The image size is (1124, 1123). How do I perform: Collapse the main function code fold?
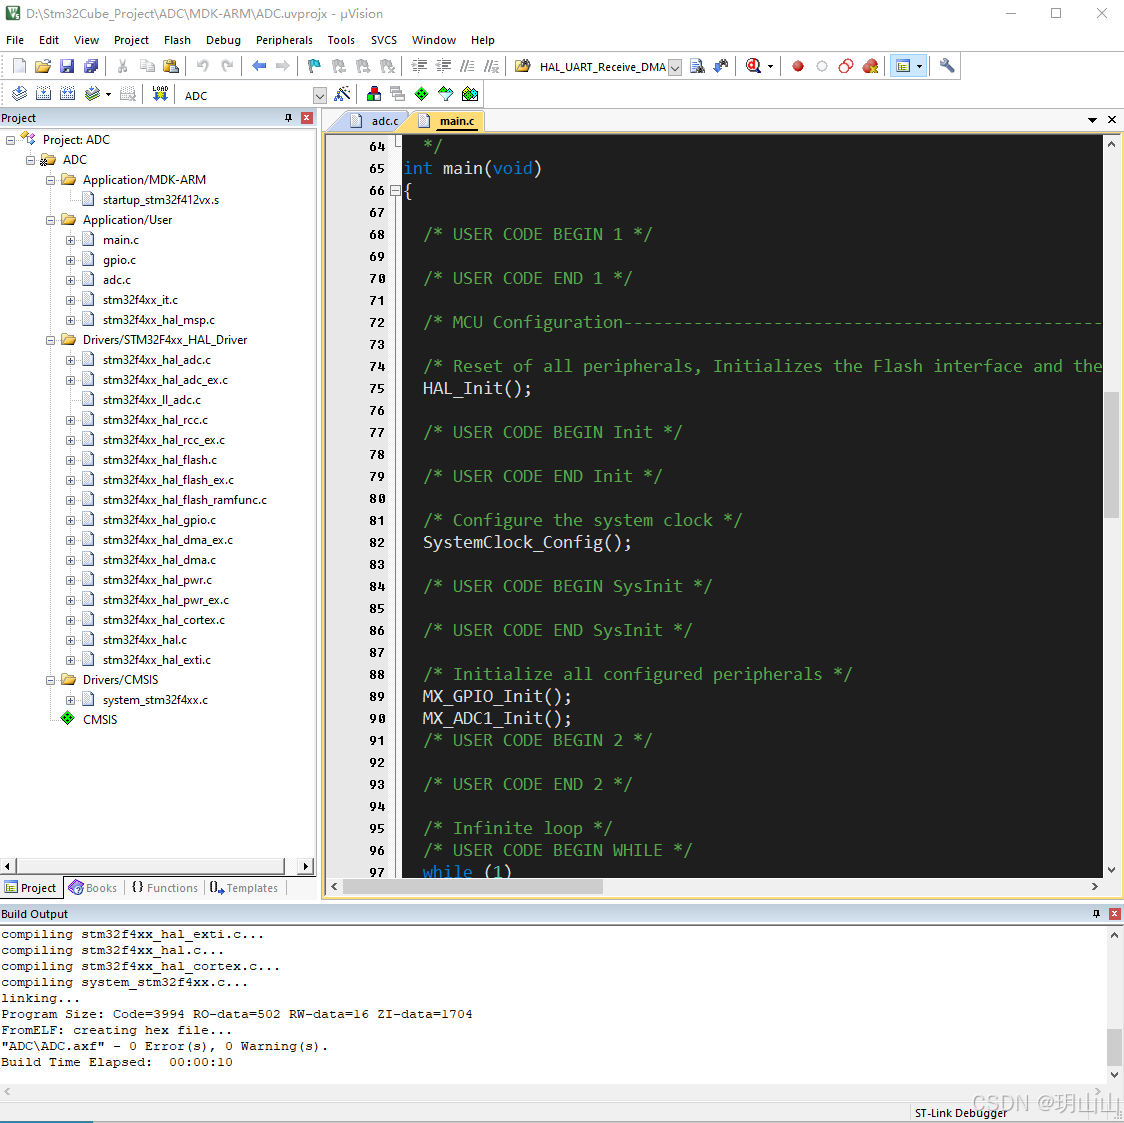click(x=395, y=191)
